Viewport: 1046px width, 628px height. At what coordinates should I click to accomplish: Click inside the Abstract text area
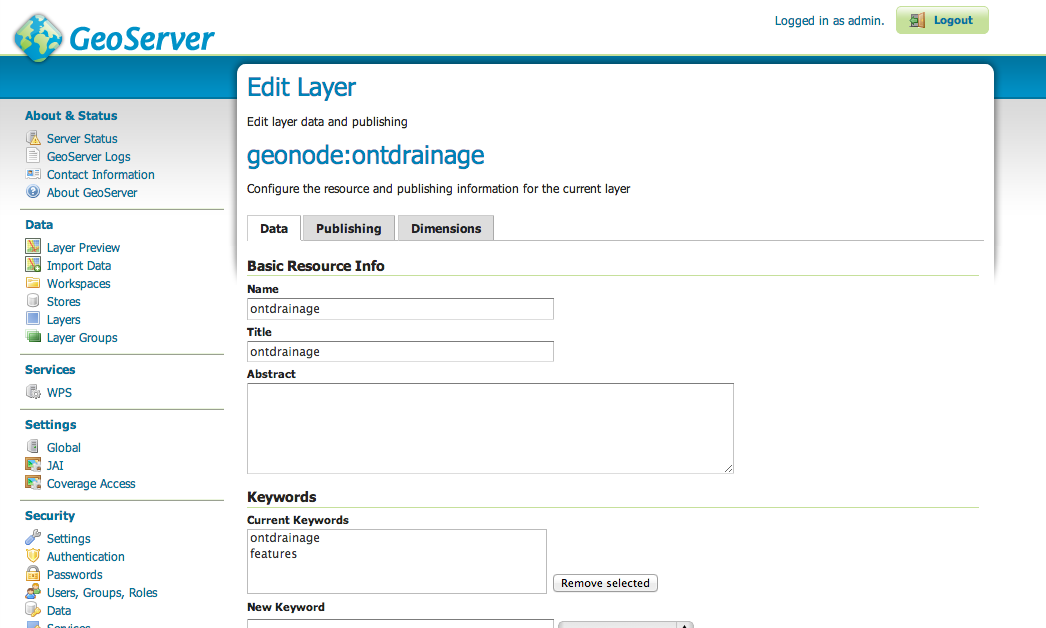pyautogui.click(x=490, y=428)
